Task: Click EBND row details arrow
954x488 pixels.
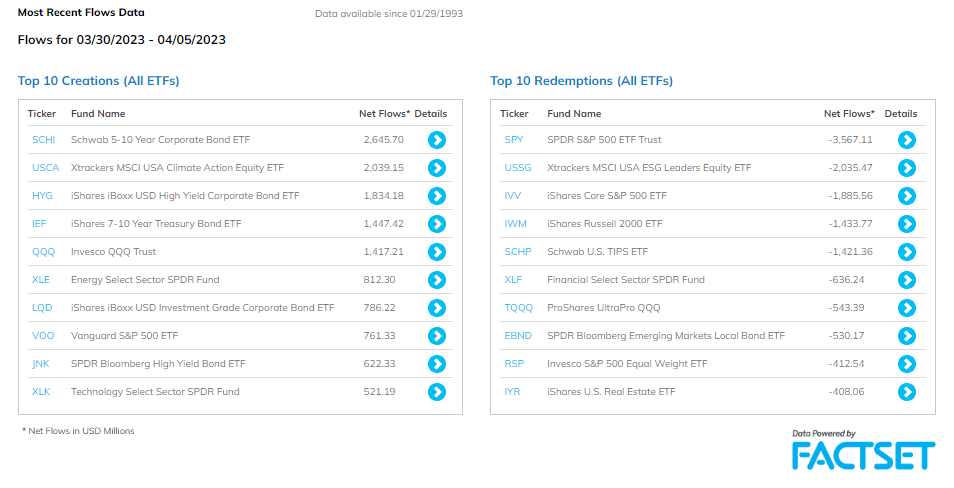Action: (x=907, y=336)
